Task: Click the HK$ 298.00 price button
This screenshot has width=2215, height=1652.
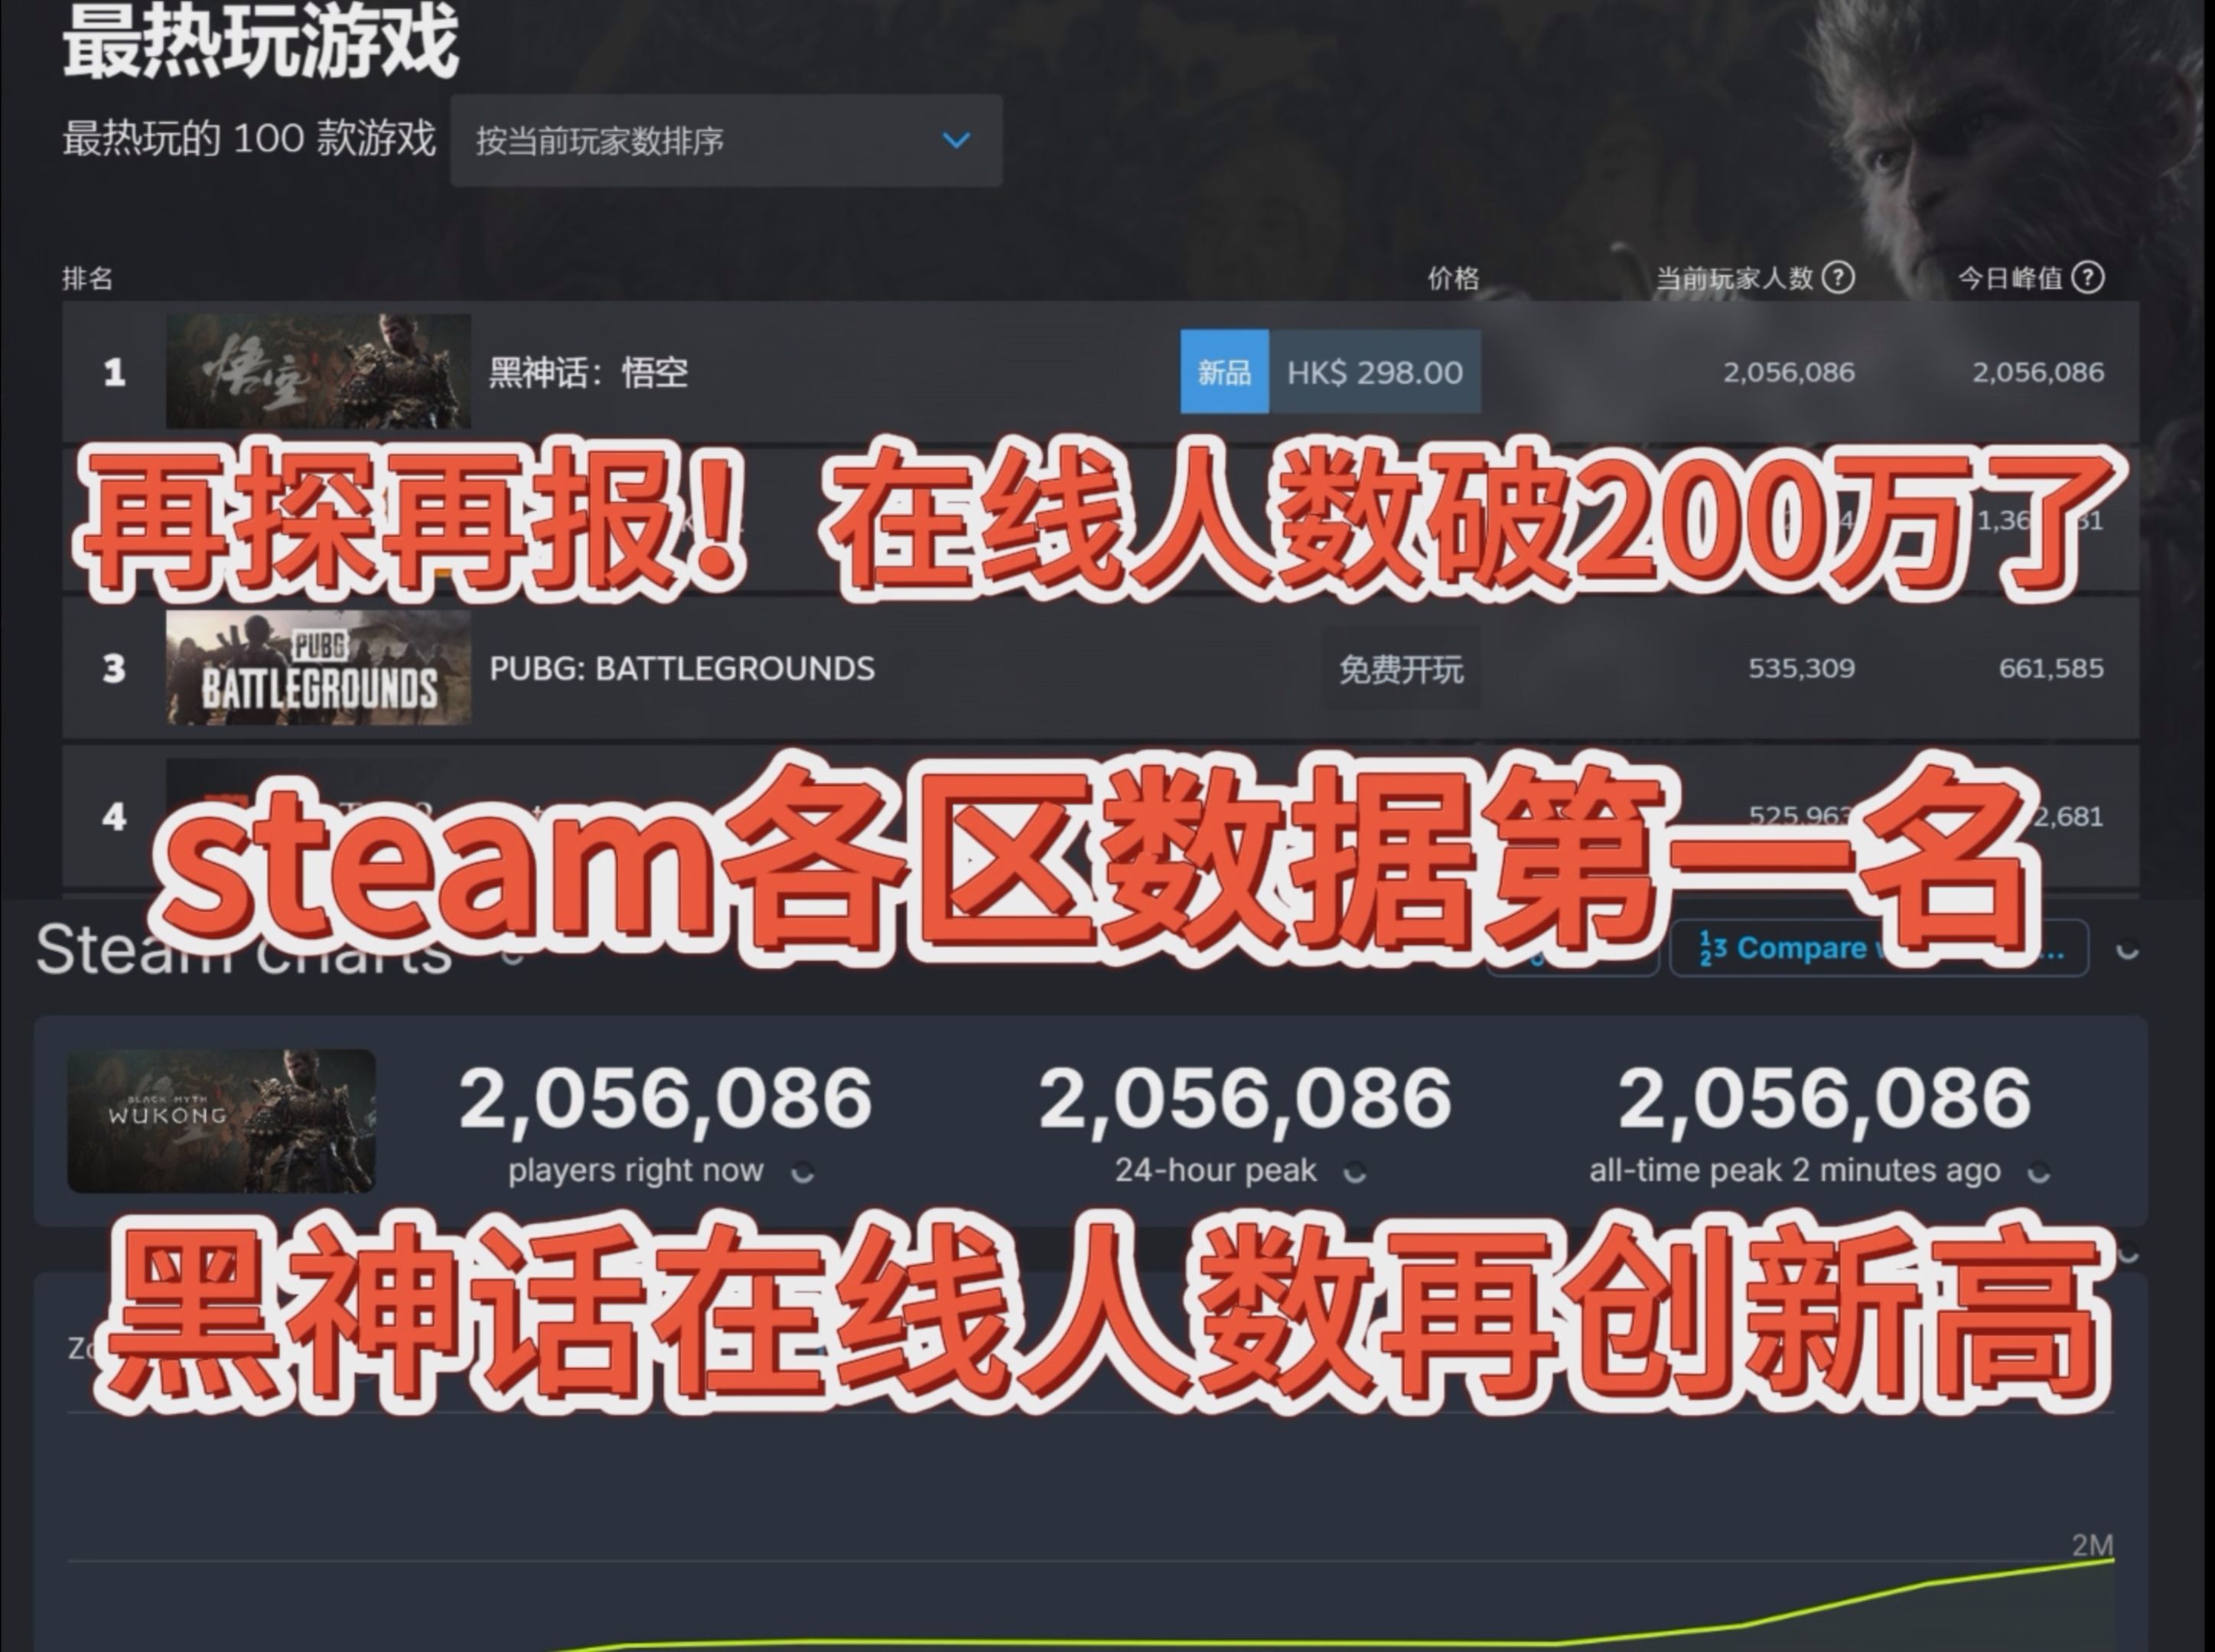Action: pos(1375,372)
